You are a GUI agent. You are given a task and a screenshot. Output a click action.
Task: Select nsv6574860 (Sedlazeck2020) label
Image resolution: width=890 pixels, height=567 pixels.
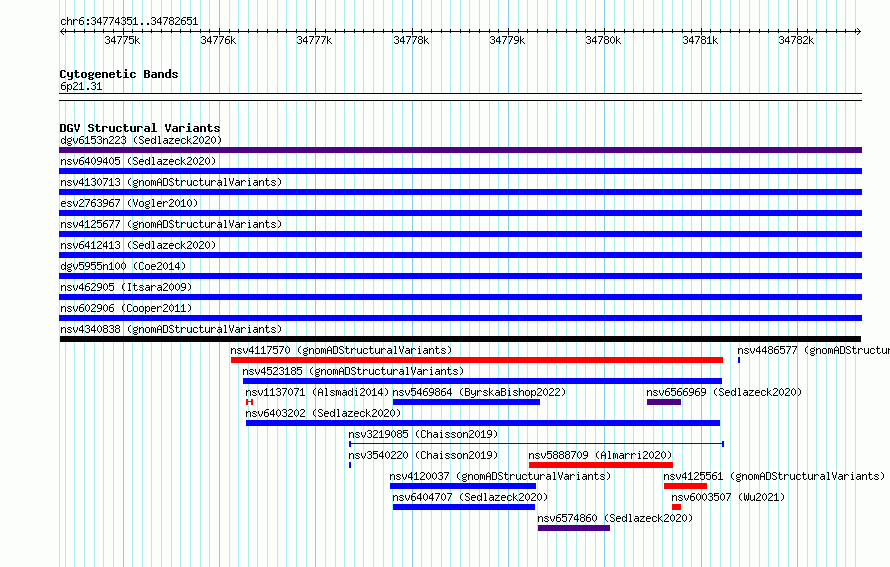(x=615, y=518)
